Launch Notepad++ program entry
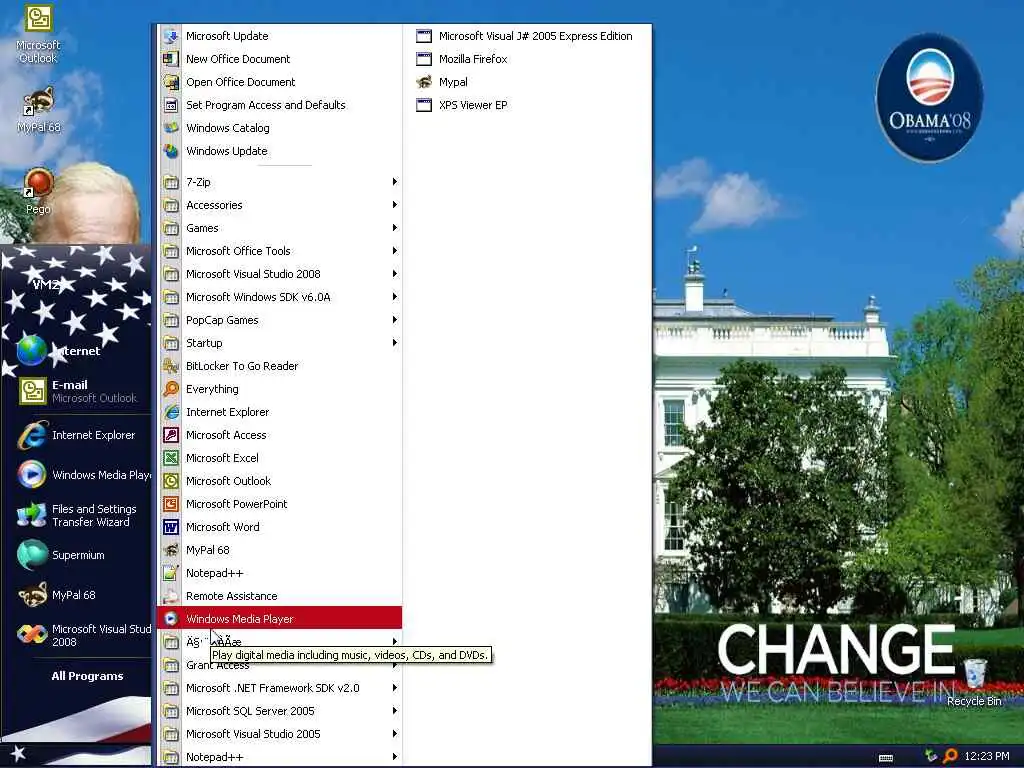The image size is (1024, 768). tap(280, 573)
